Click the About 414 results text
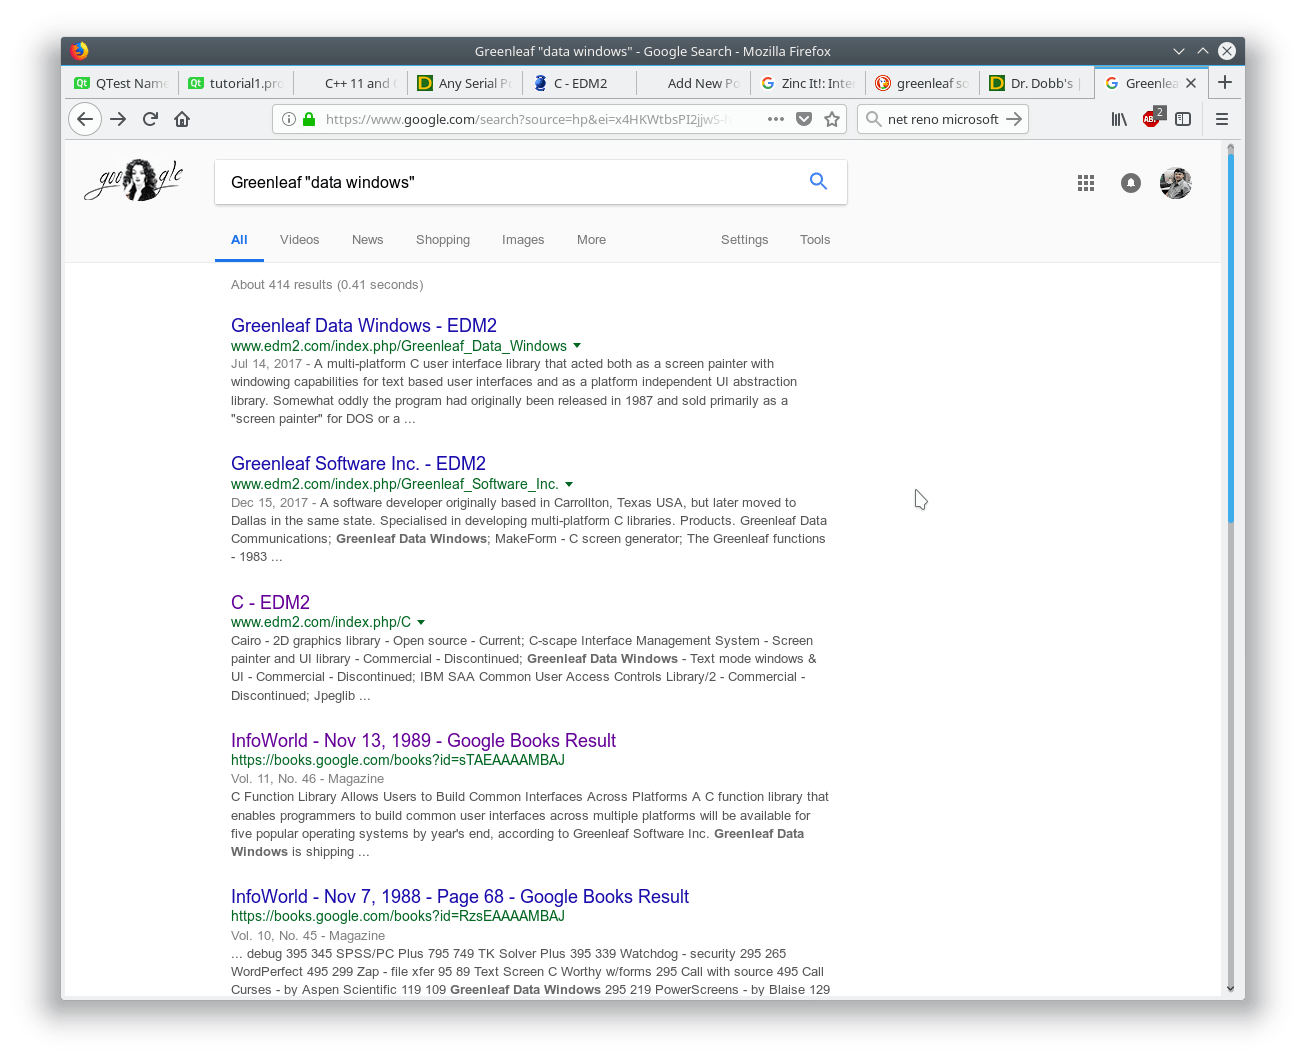 click(327, 285)
